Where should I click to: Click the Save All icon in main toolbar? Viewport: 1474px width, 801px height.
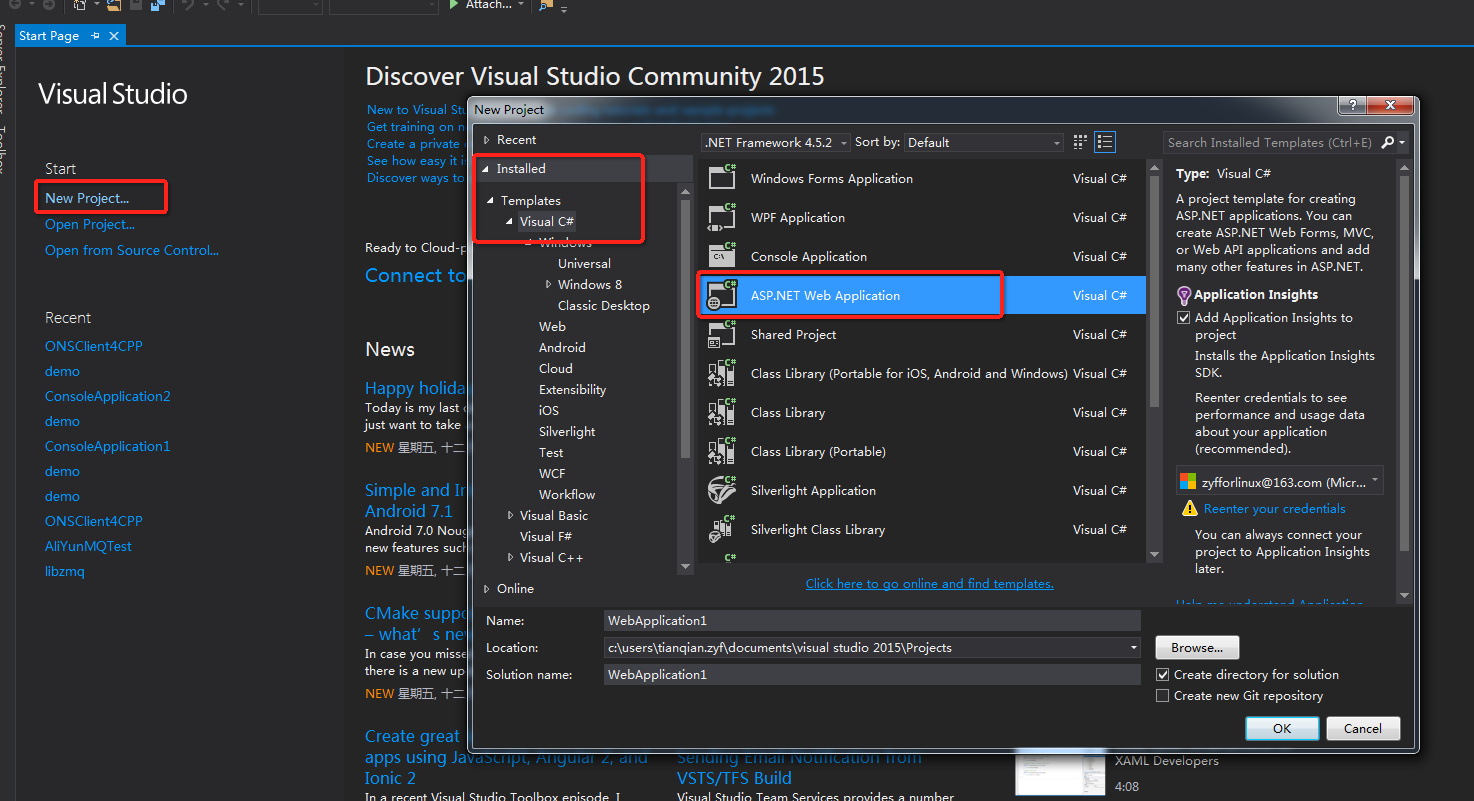(x=157, y=5)
